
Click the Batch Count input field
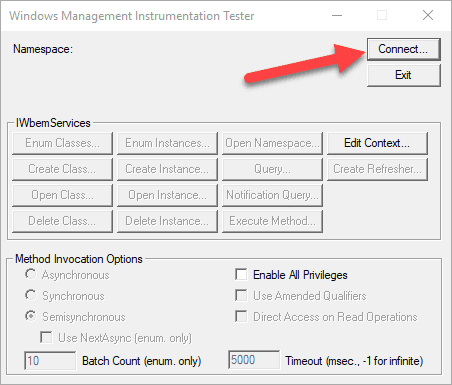click(50, 360)
